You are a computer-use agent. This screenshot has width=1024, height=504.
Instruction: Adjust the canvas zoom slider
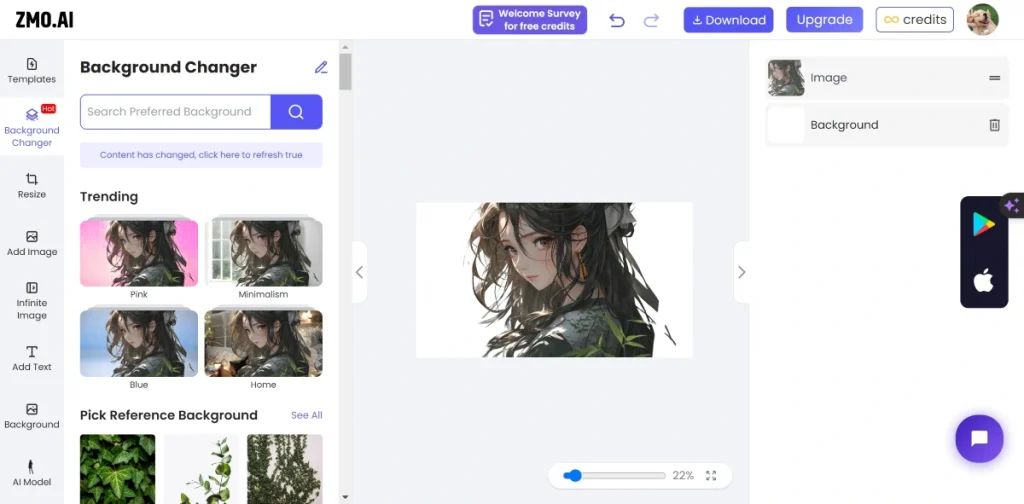[x=614, y=476]
